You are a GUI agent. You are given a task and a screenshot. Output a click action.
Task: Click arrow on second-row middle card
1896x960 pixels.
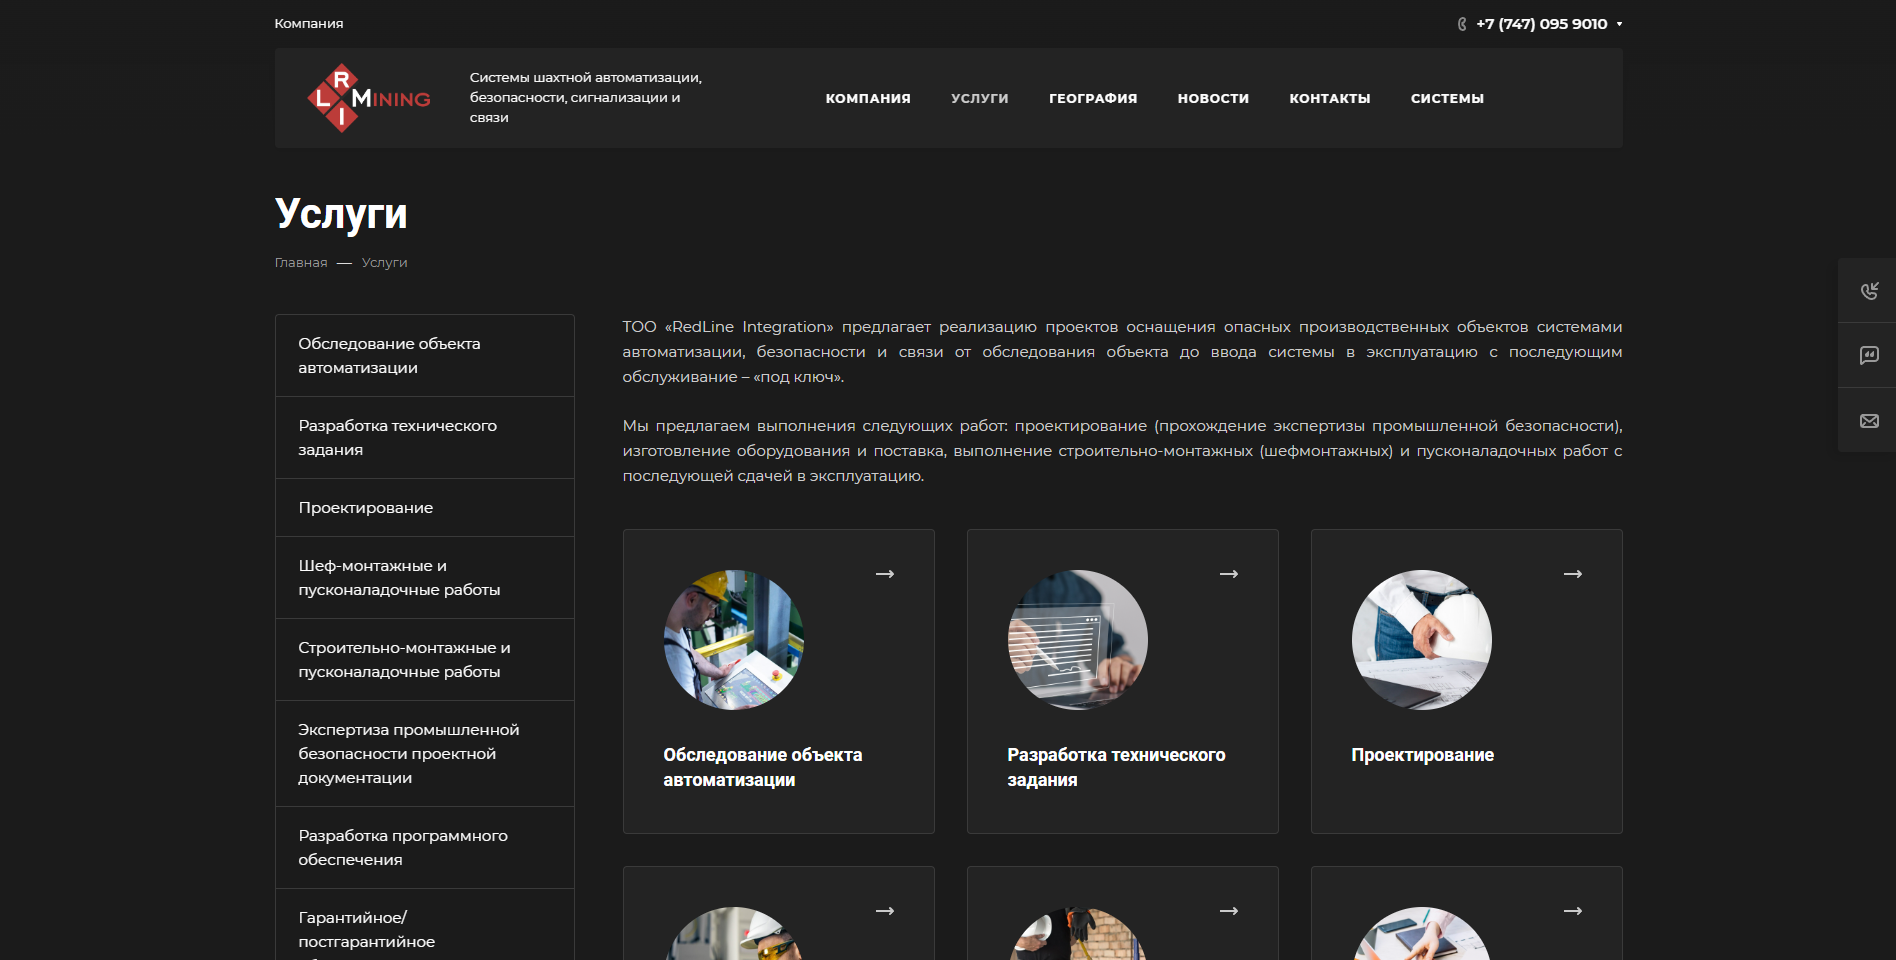(1229, 911)
